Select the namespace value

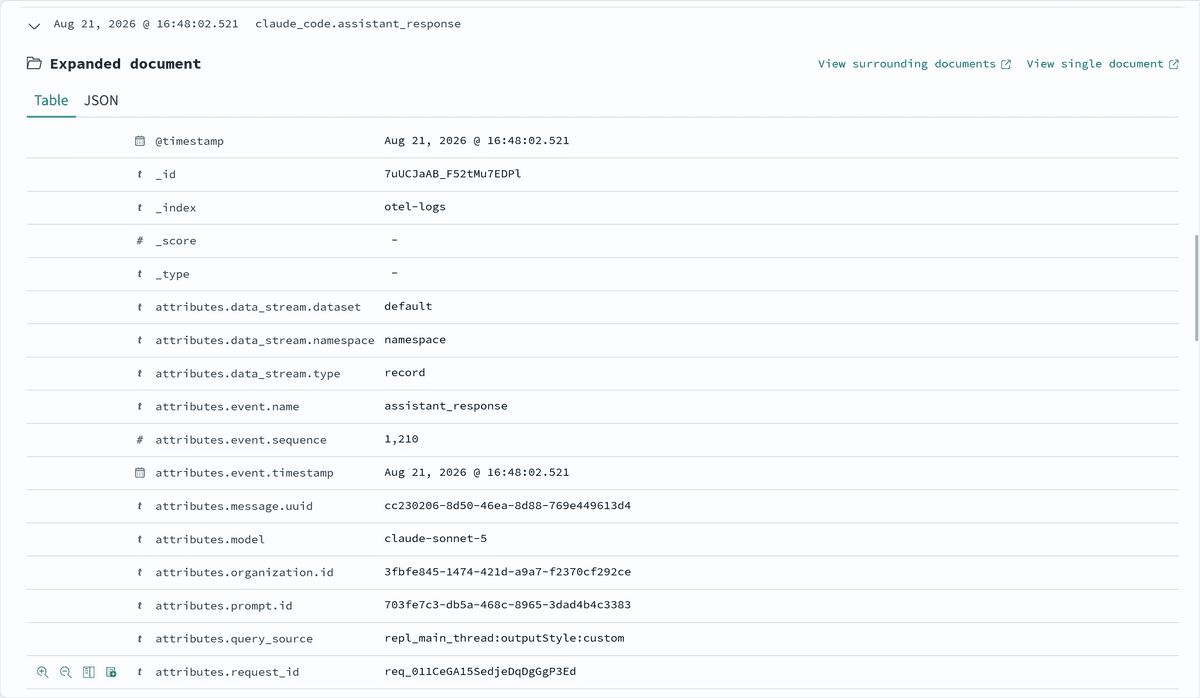click(415, 340)
